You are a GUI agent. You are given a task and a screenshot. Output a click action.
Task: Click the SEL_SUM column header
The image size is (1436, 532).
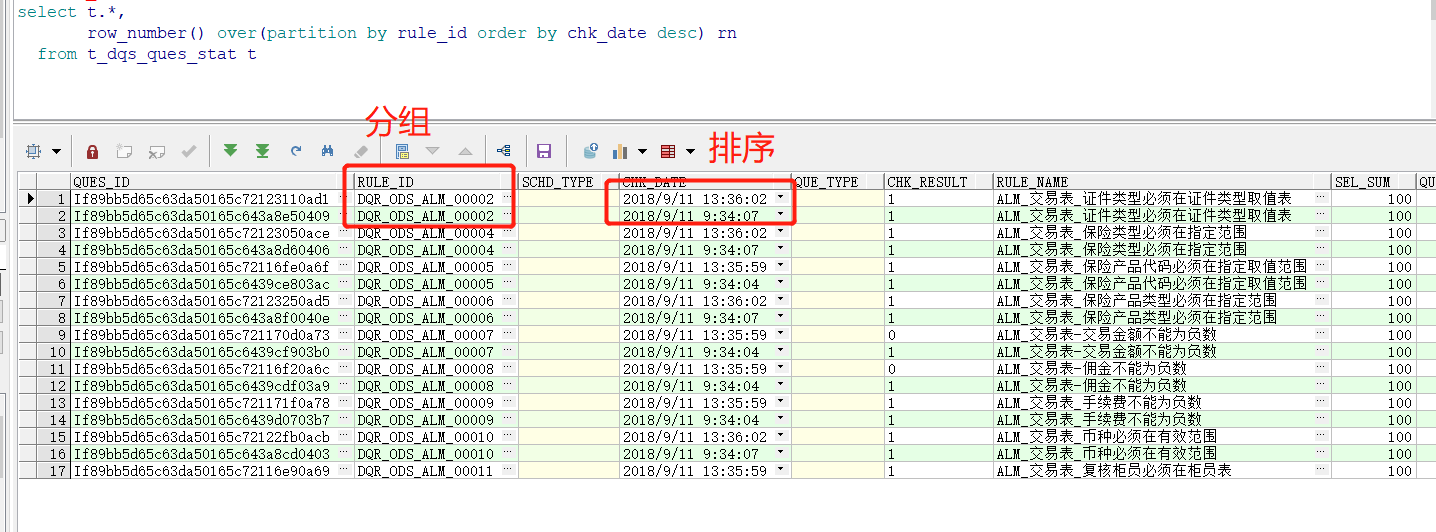click(1374, 182)
